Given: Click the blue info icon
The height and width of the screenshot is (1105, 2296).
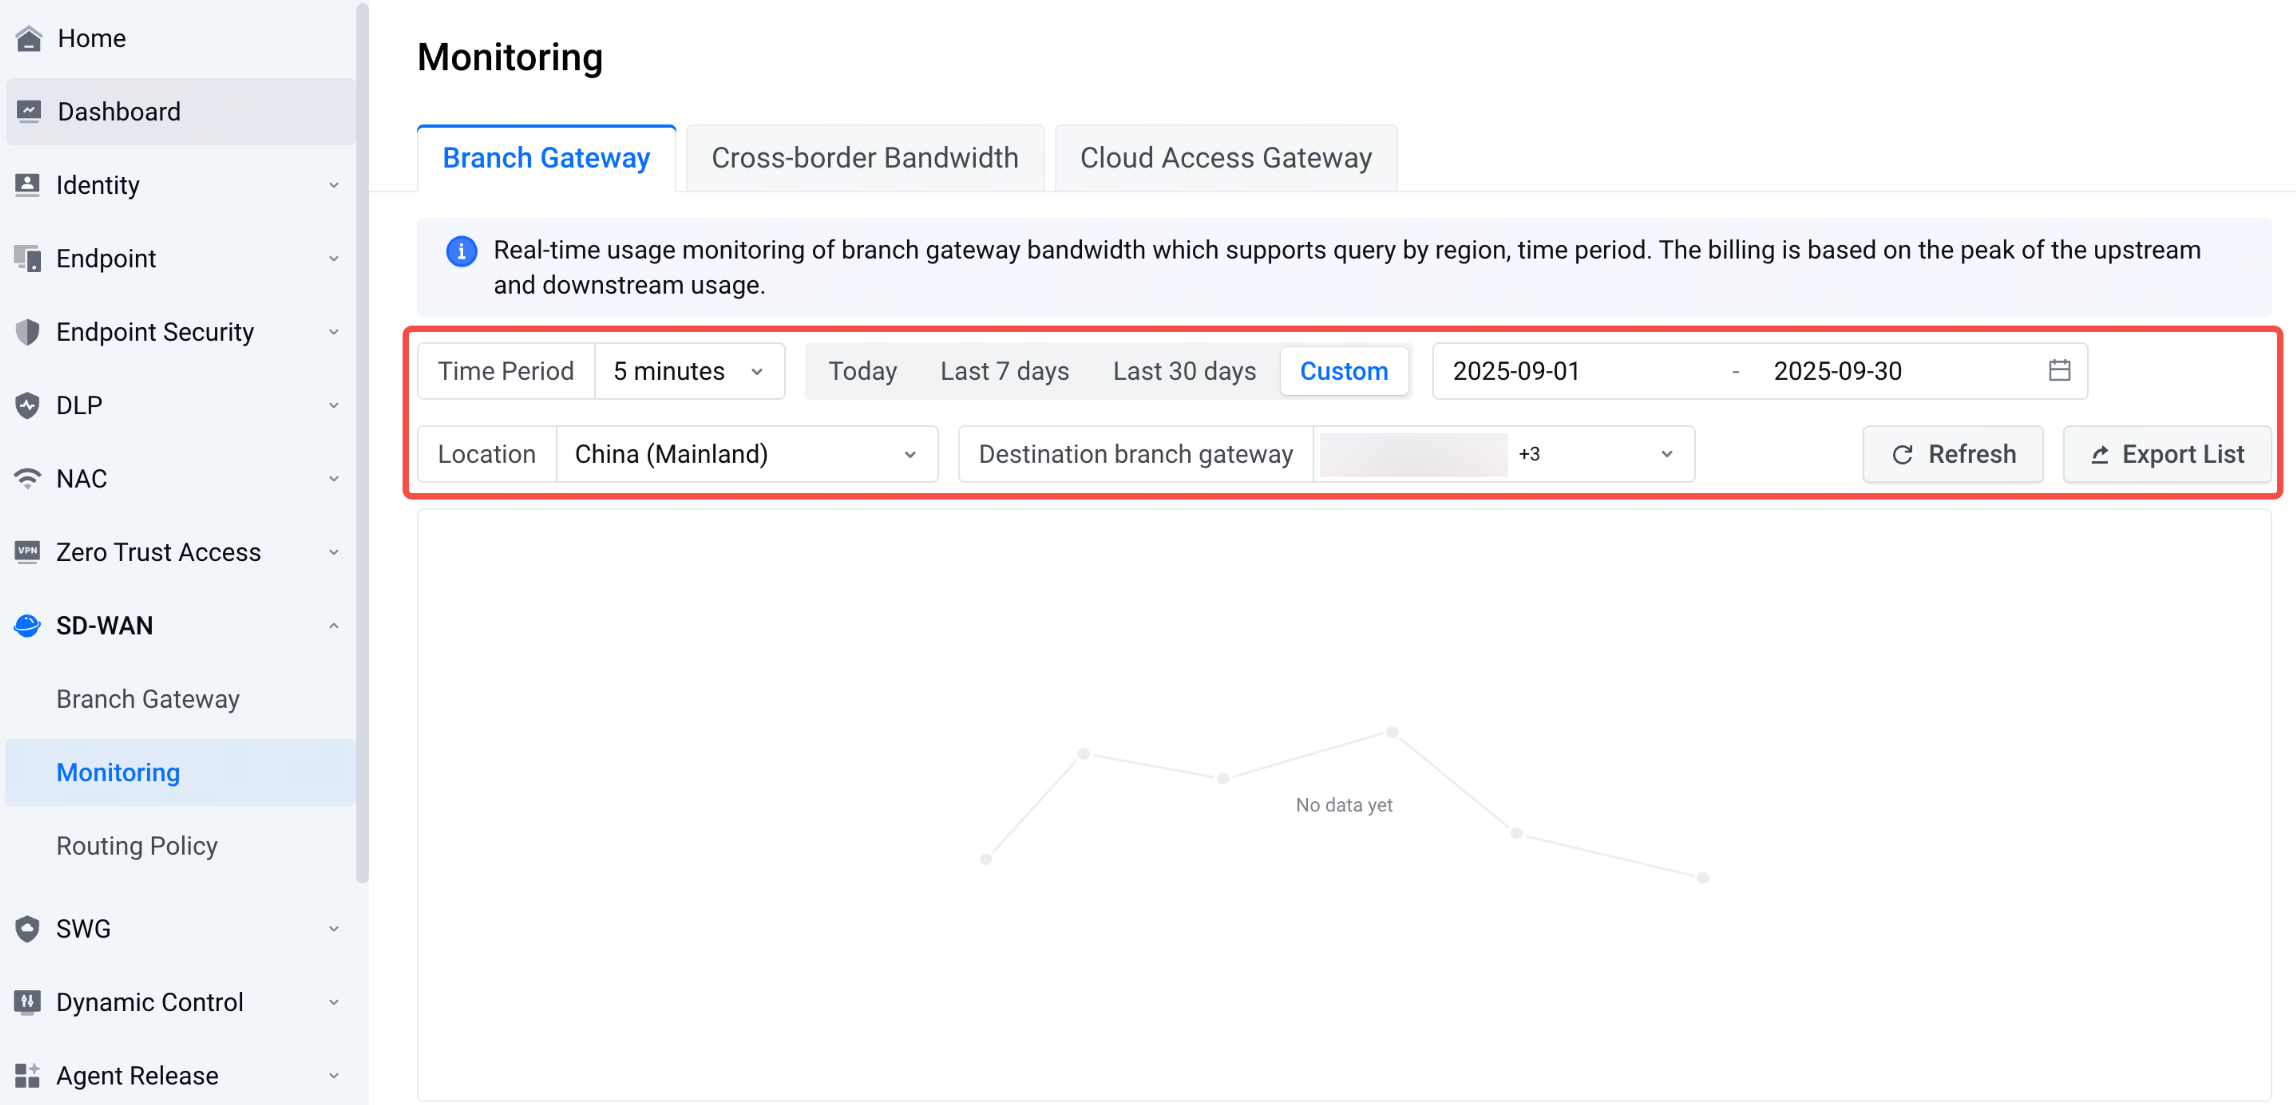Looking at the screenshot, I should [x=461, y=251].
